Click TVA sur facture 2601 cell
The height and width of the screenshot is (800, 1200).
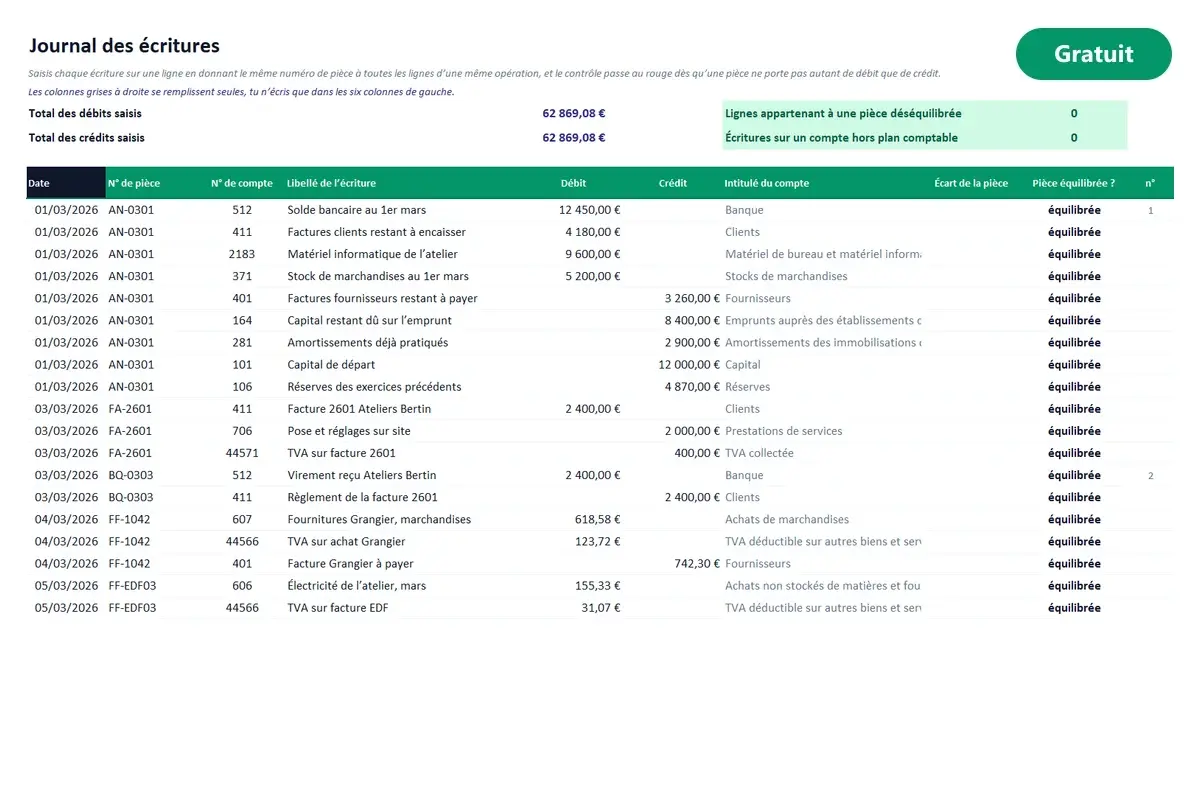tap(342, 452)
